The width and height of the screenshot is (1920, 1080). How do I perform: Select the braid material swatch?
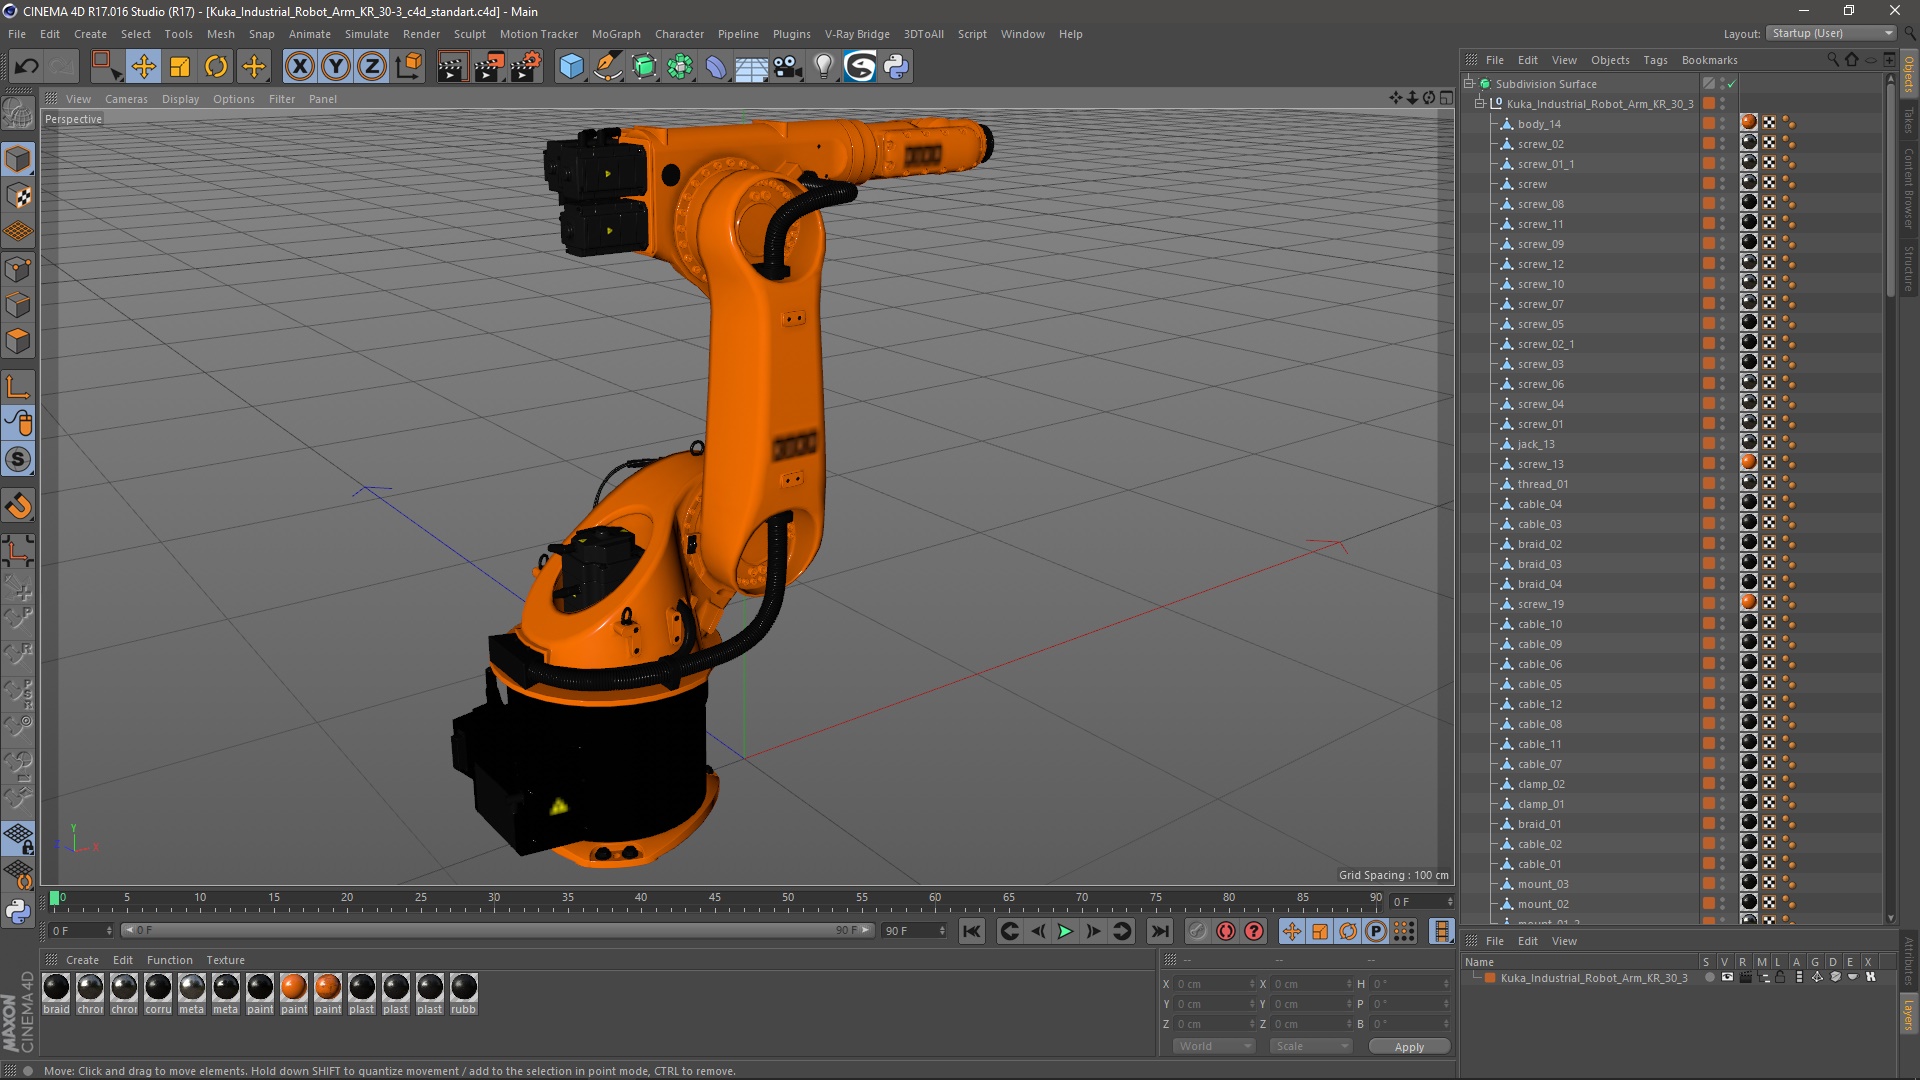click(x=56, y=987)
